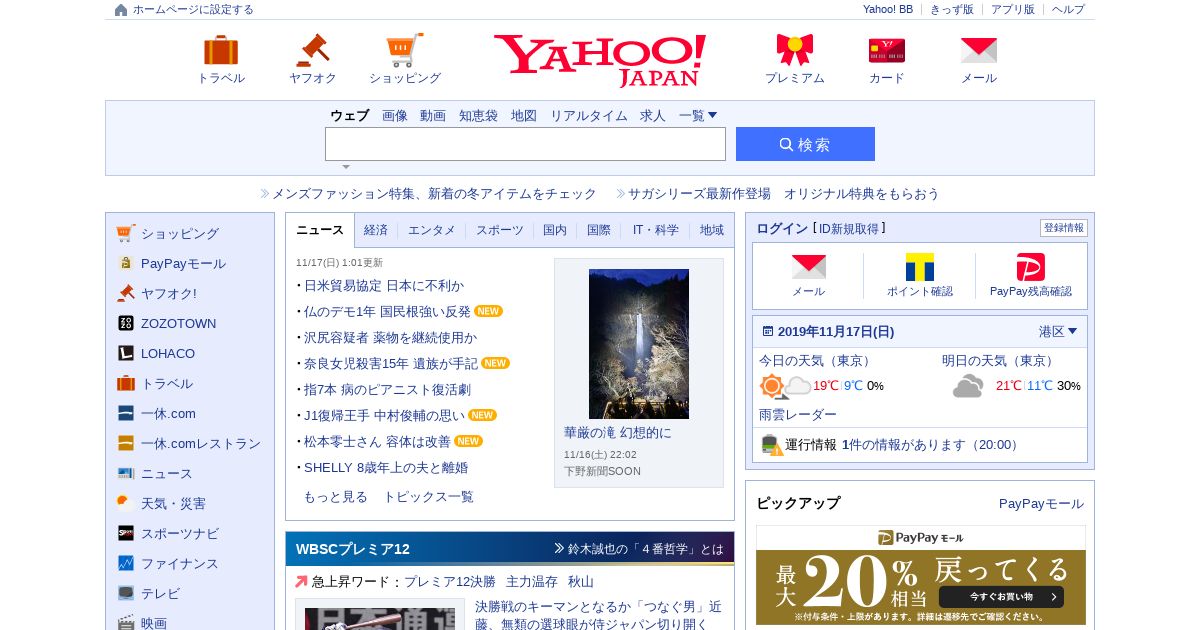Image resolution: width=1200 pixels, height=630 pixels.
Task: Click the sidebar ショッピング cart icon
Action: click(x=125, y=233)
